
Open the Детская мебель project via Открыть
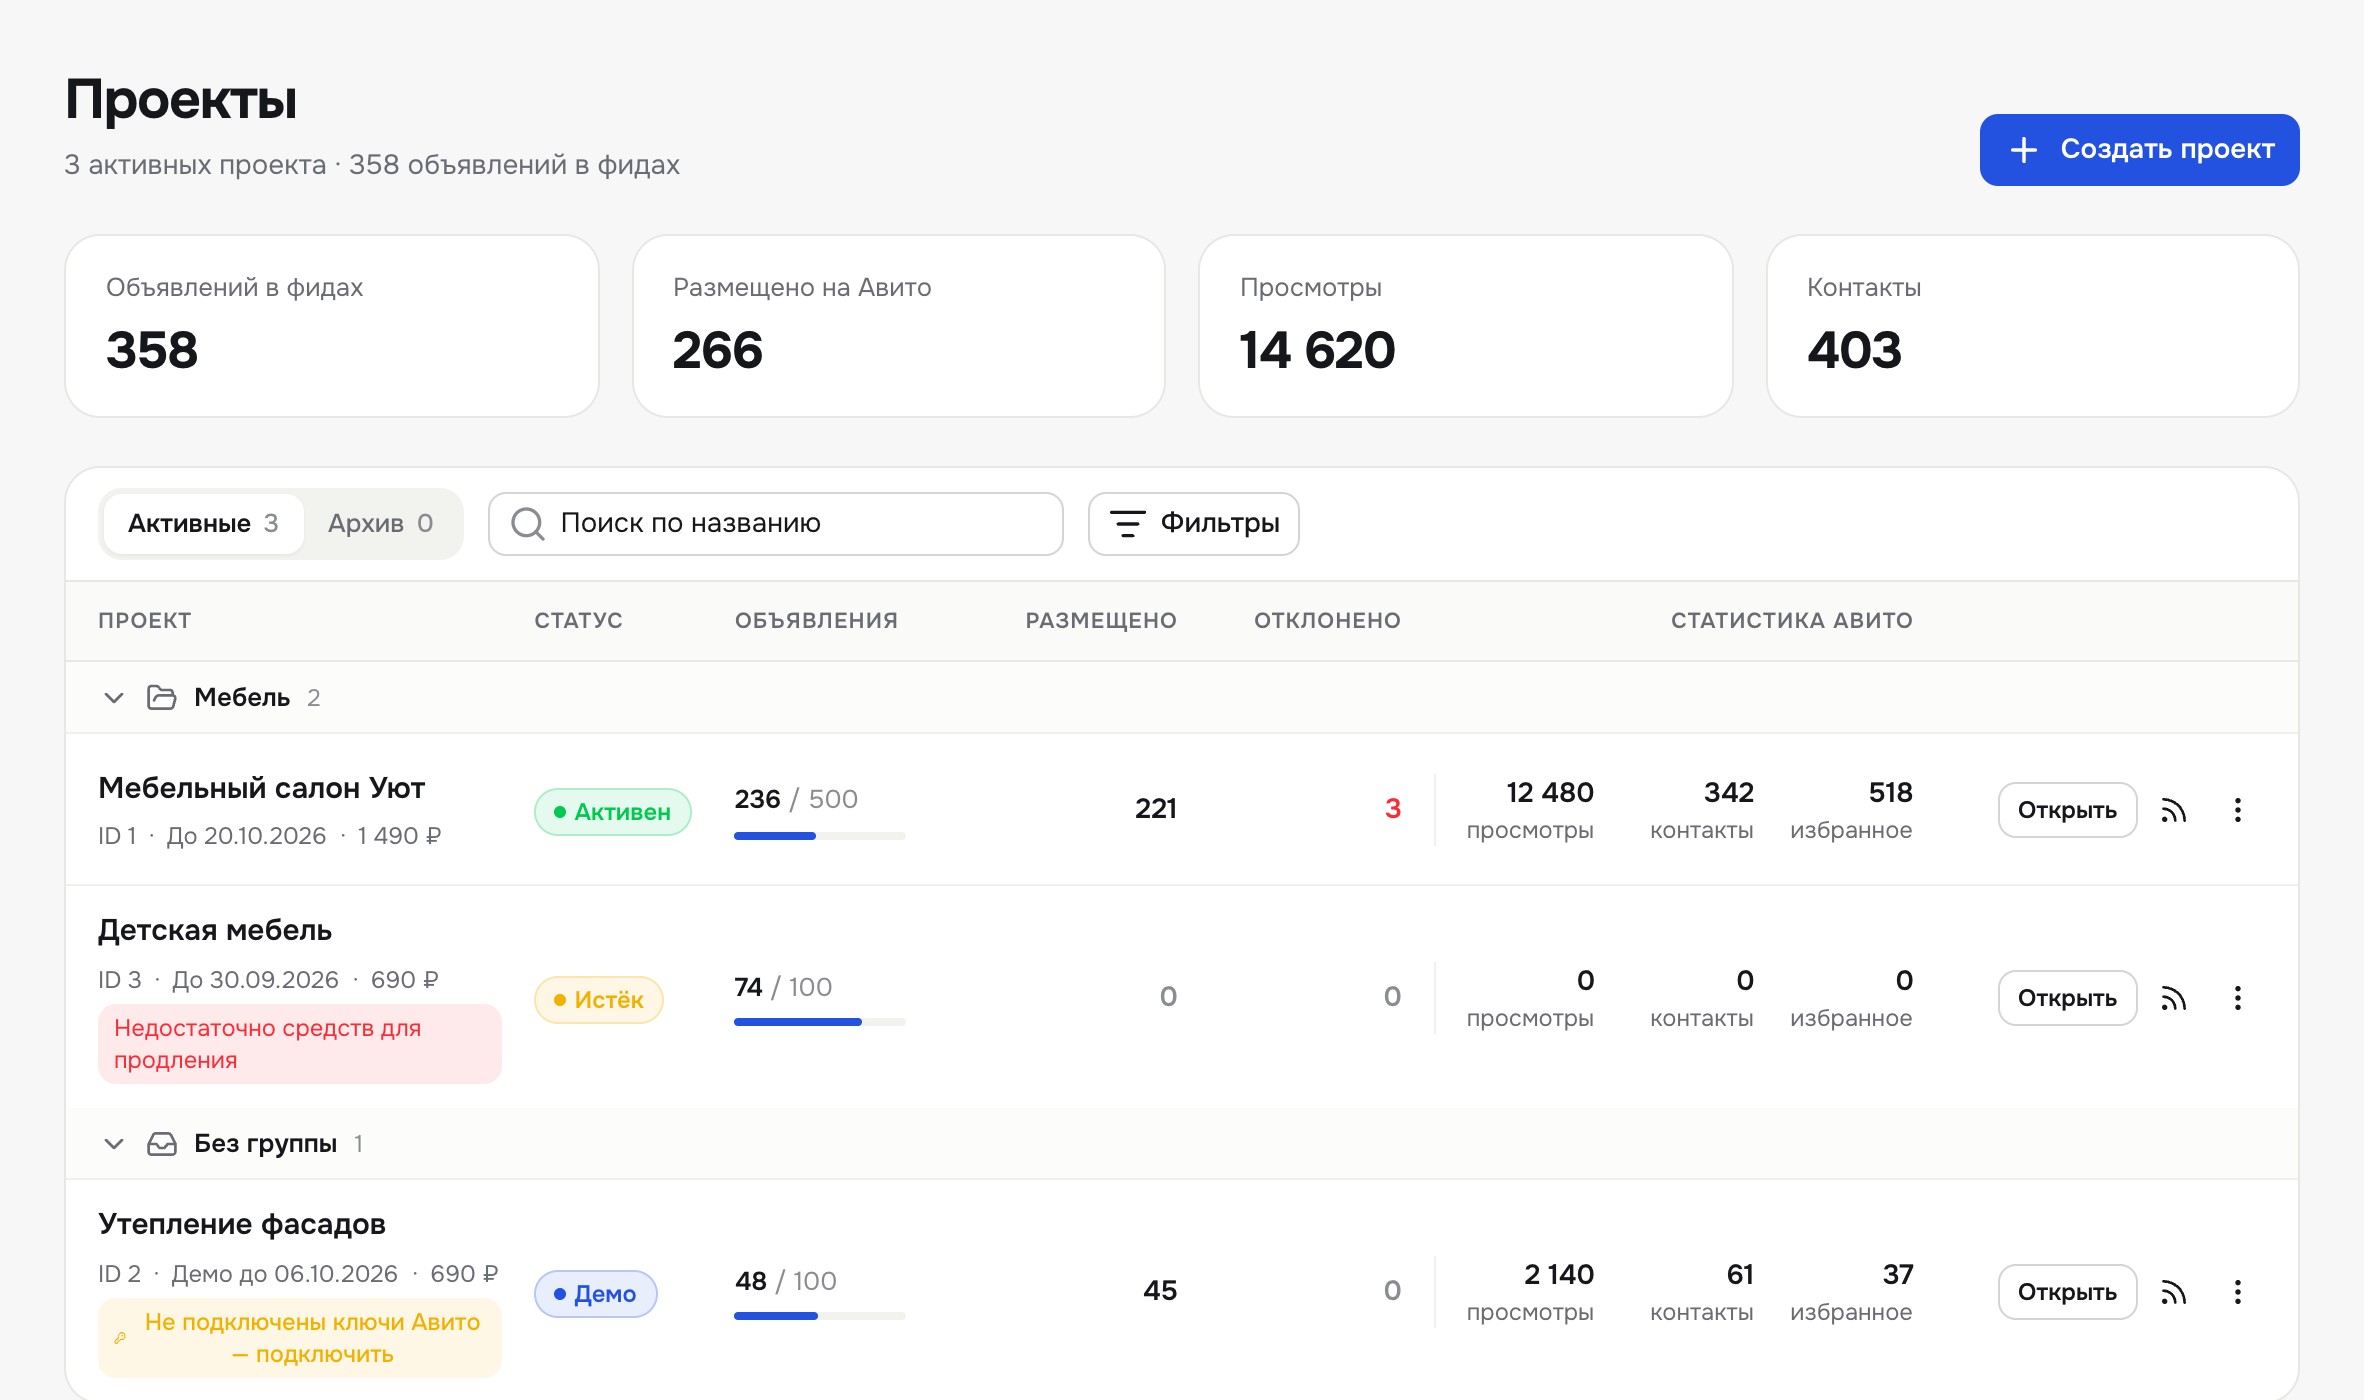2067,998
